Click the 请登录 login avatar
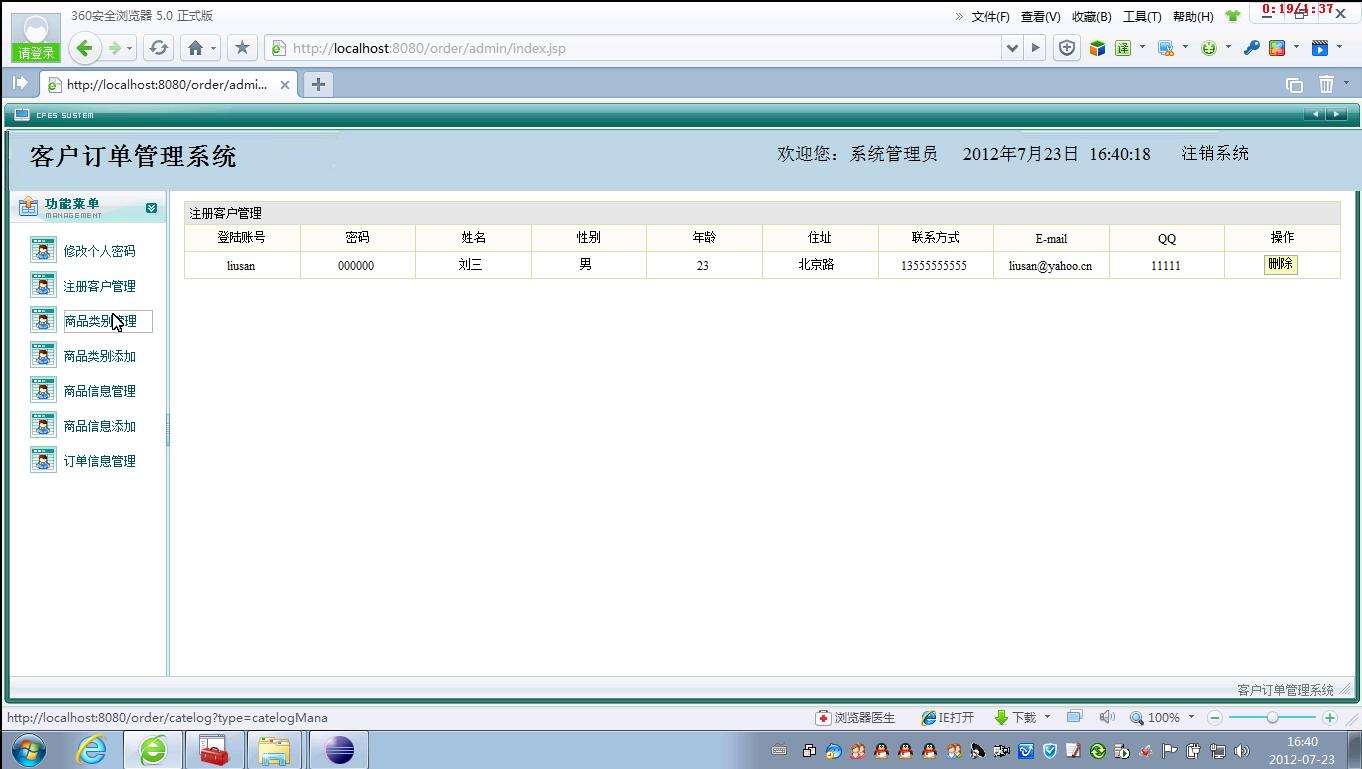Viewport: 1362px width, 769px height. 36,37
